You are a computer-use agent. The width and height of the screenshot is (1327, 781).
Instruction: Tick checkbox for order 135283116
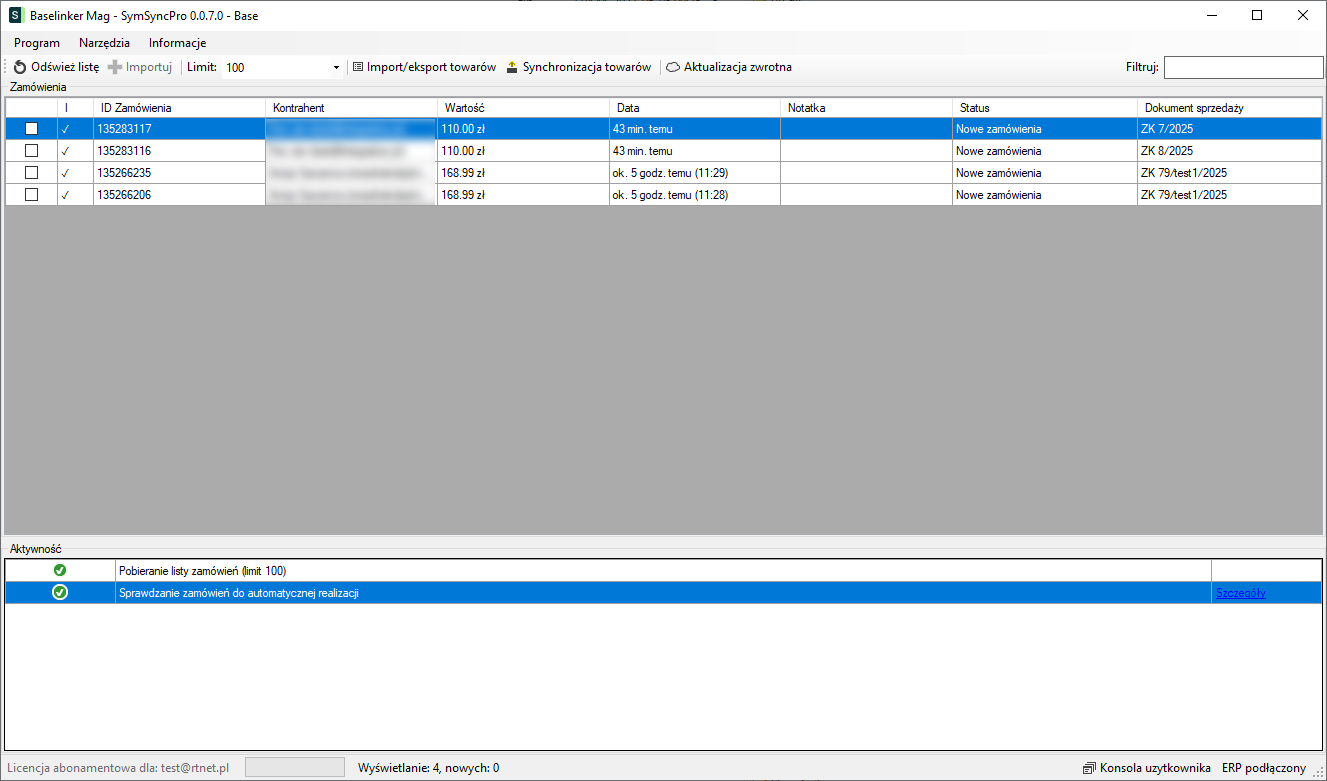pyautogui.click(x=32, y=151)
